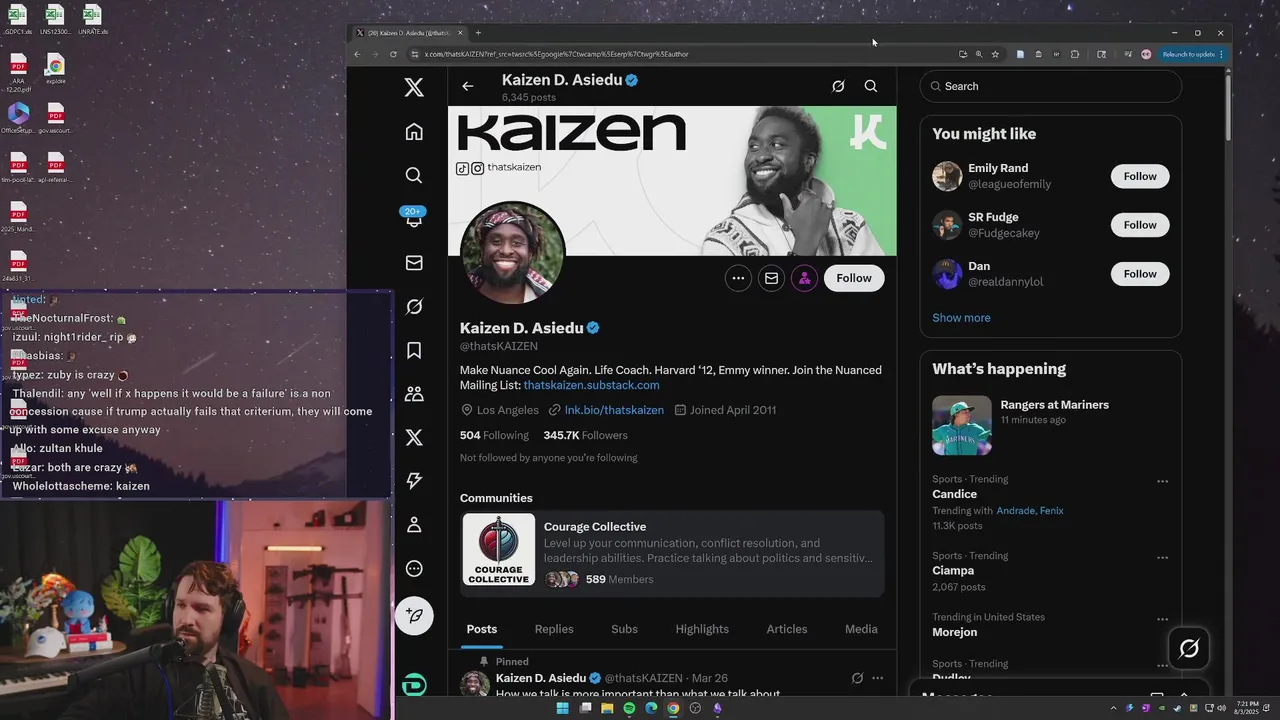Open more options for Morejon trend

coord(1163,619)
